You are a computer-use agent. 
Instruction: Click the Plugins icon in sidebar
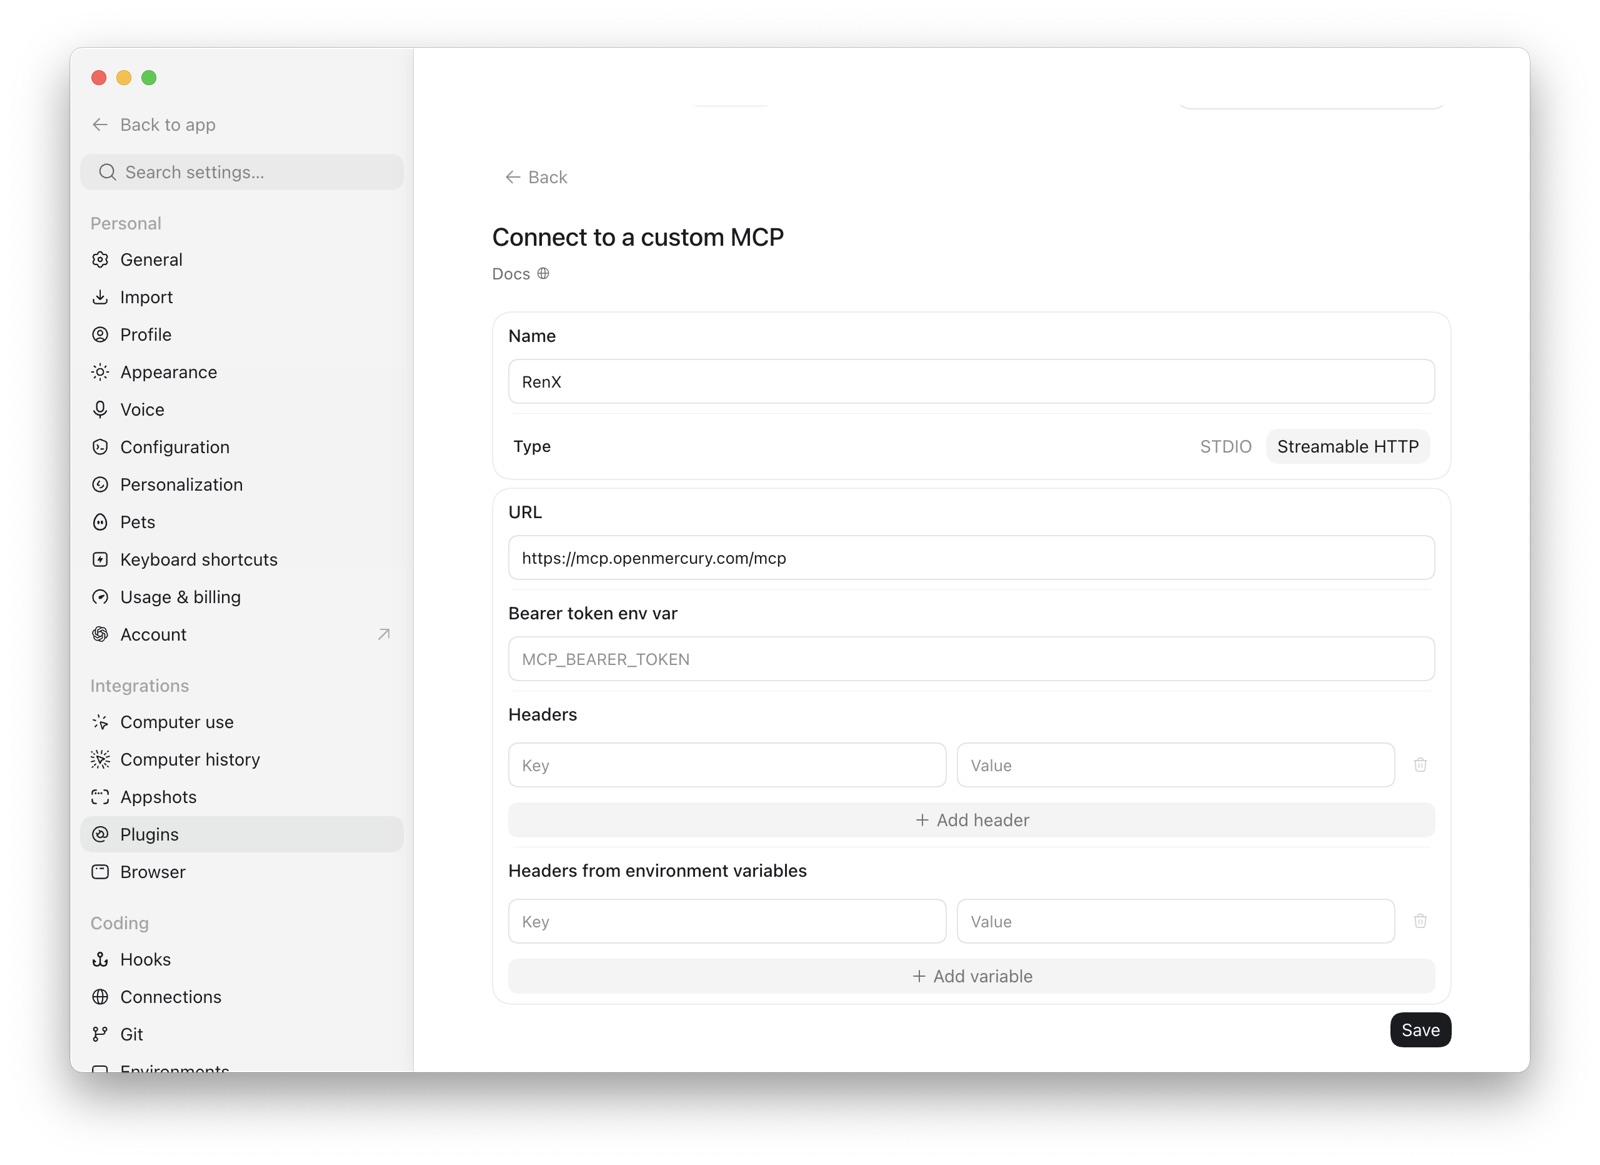coord(100,835)
